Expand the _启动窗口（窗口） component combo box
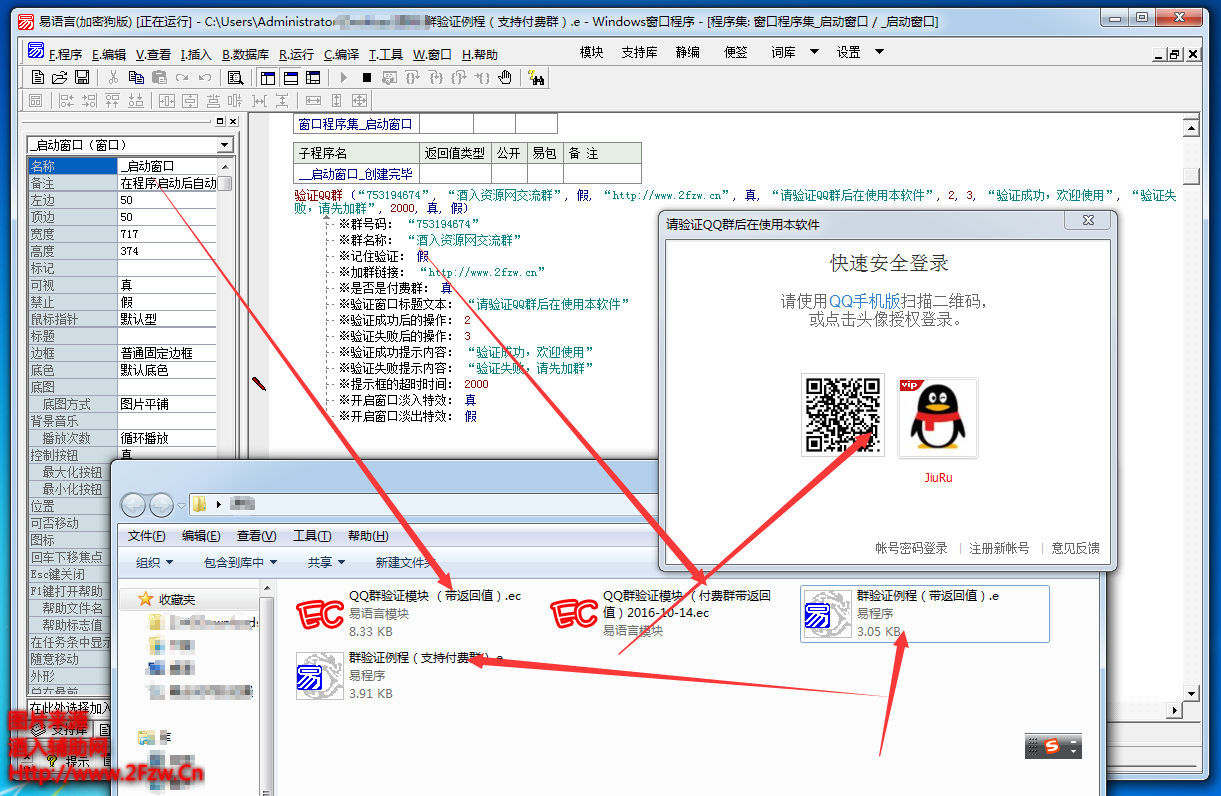The width and height of the screenshot is (1221, 796). coord(224,145)
